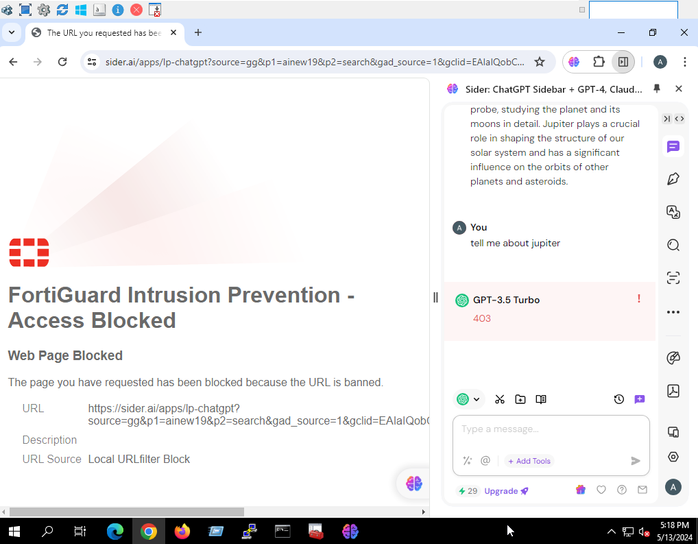The height and width of the screenshot is (544, 698).
Task: Open the Chat tool in Sider sidebar
Action: pos(673,146)
